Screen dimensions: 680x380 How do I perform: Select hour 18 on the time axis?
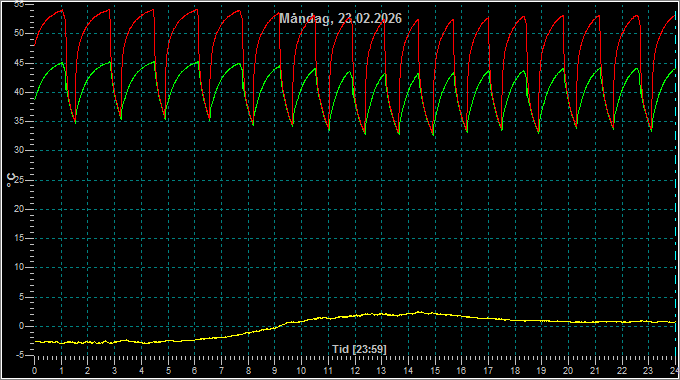coord(515,371)
